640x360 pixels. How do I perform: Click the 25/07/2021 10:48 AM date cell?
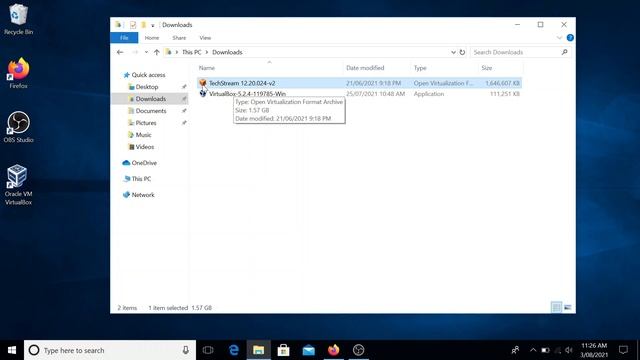(376, 93)
